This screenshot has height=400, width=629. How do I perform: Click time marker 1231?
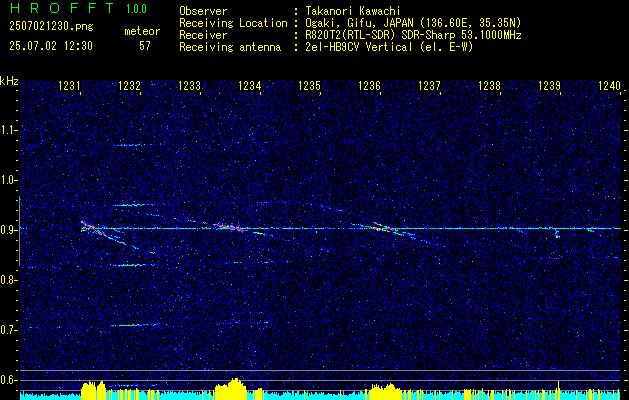coord(69,86)
